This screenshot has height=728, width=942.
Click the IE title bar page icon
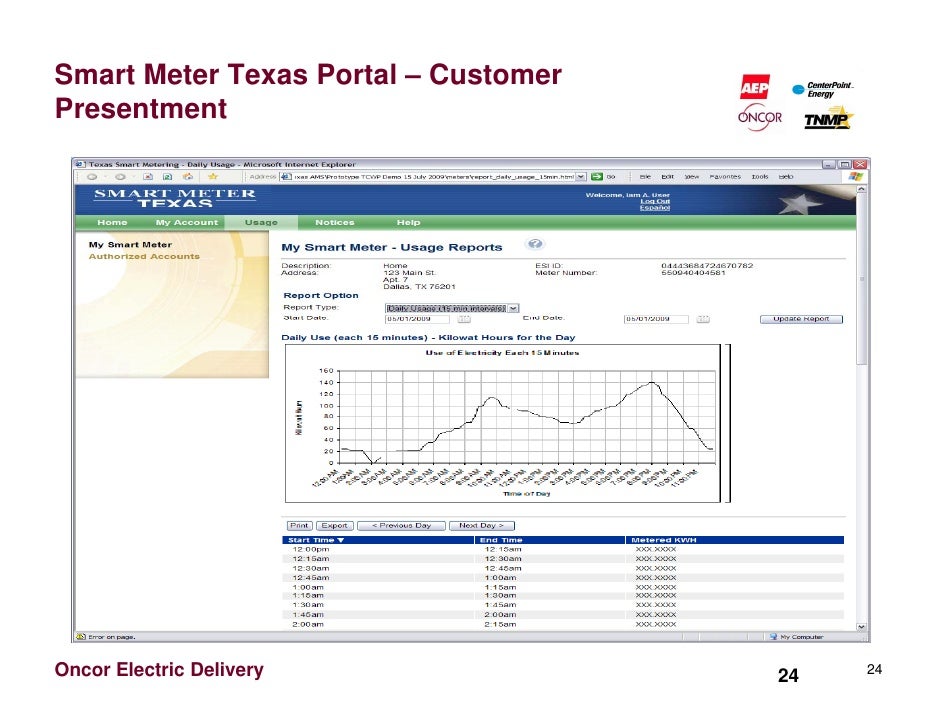click(81, 164)
